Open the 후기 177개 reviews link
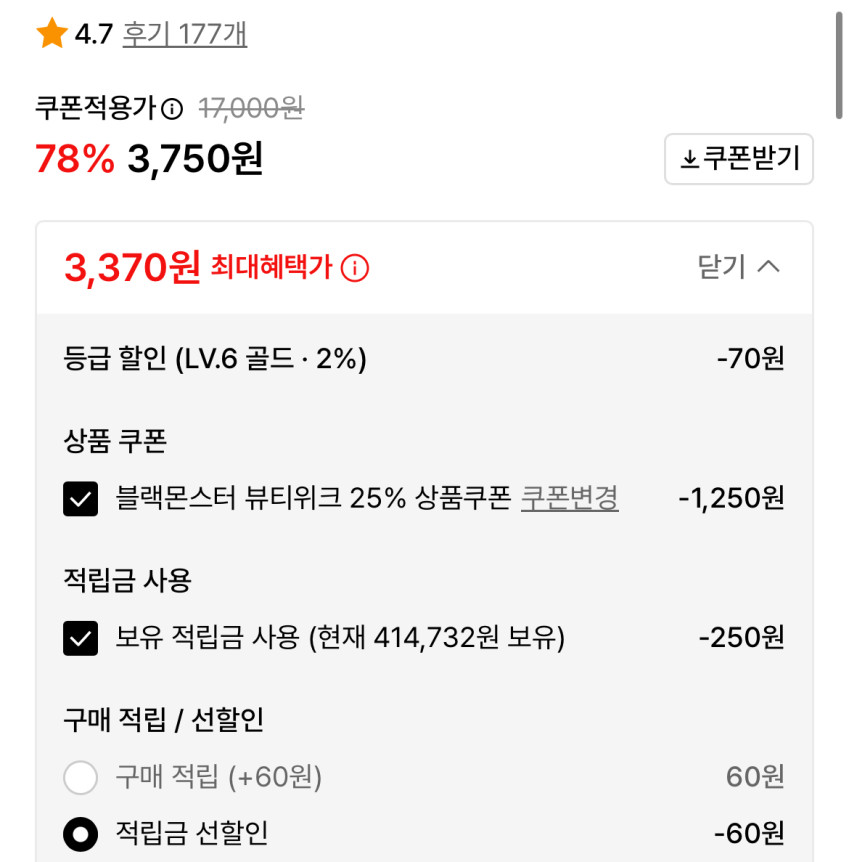This screenshot has height=862, width=849. coord(184,35)
